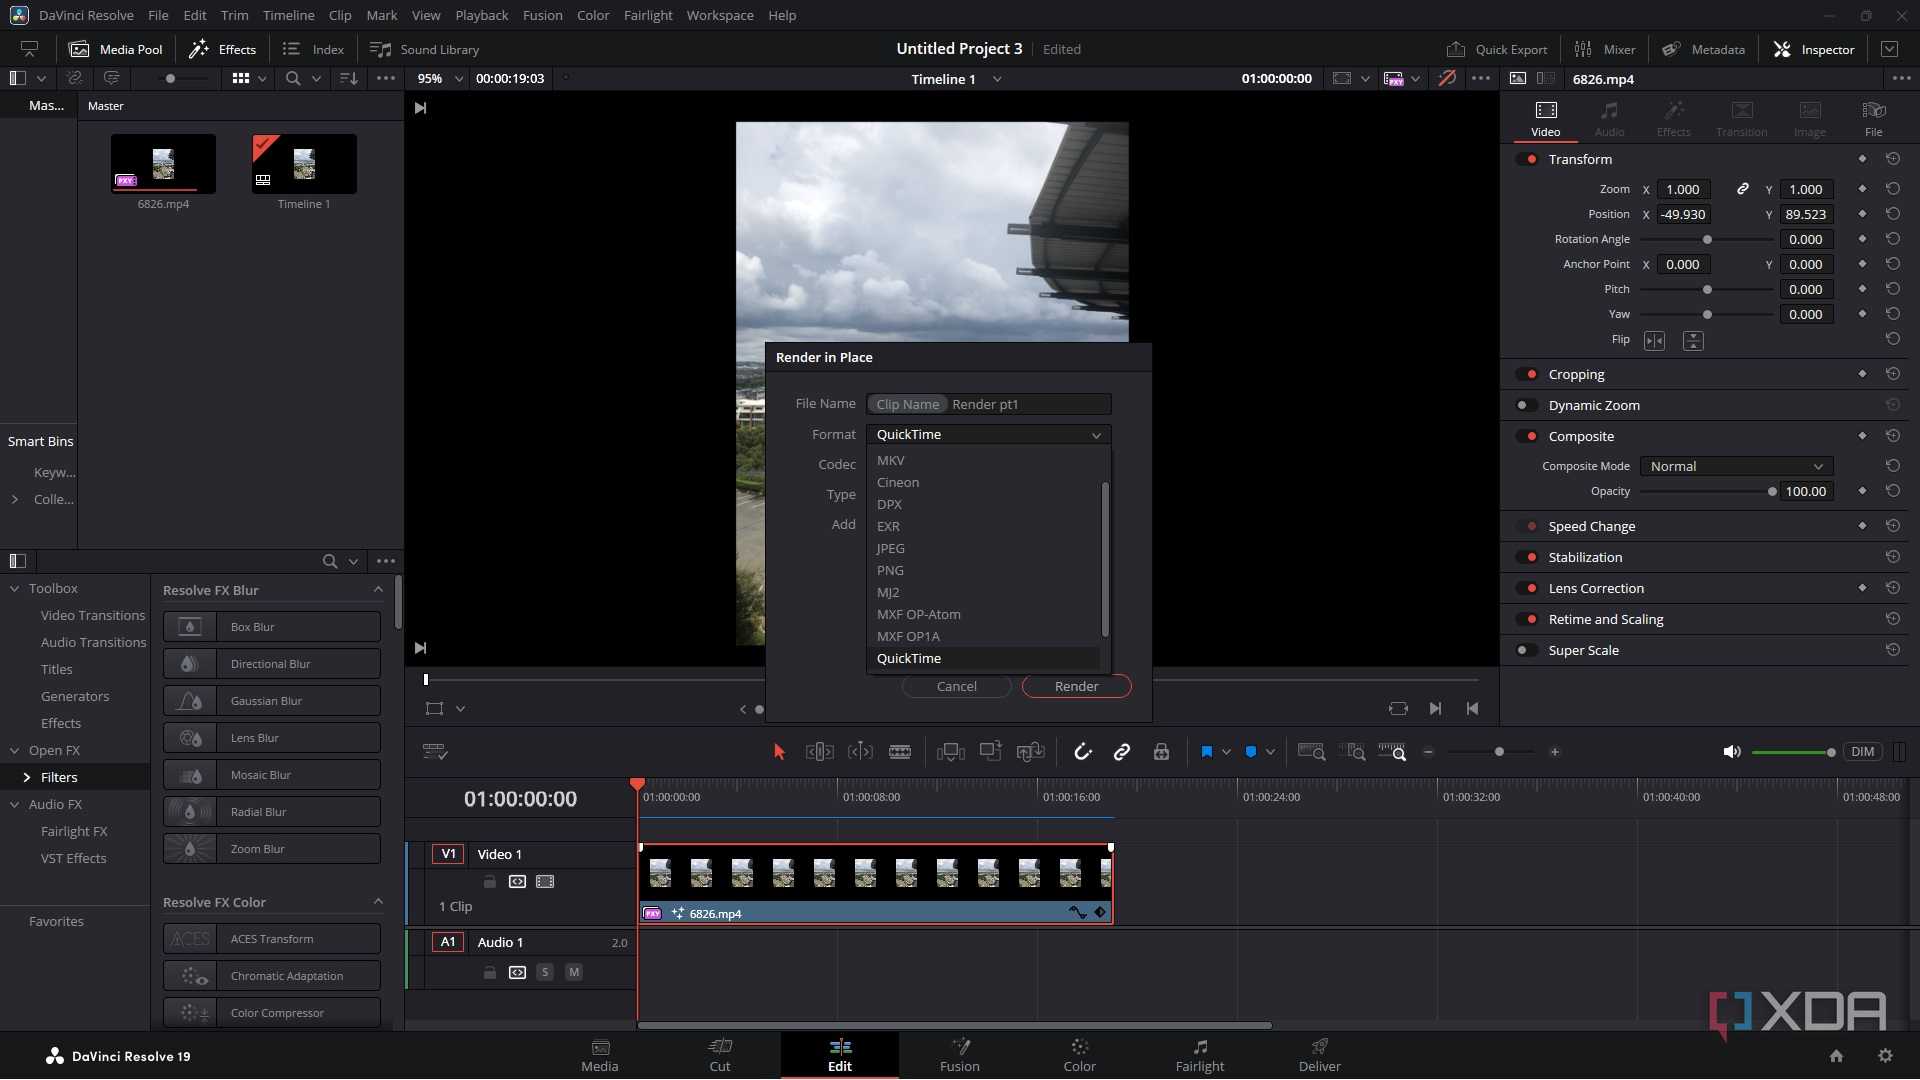Screen dimensions: 1920x1080
Task: Open the Metadata panel
Action: 1704,49
